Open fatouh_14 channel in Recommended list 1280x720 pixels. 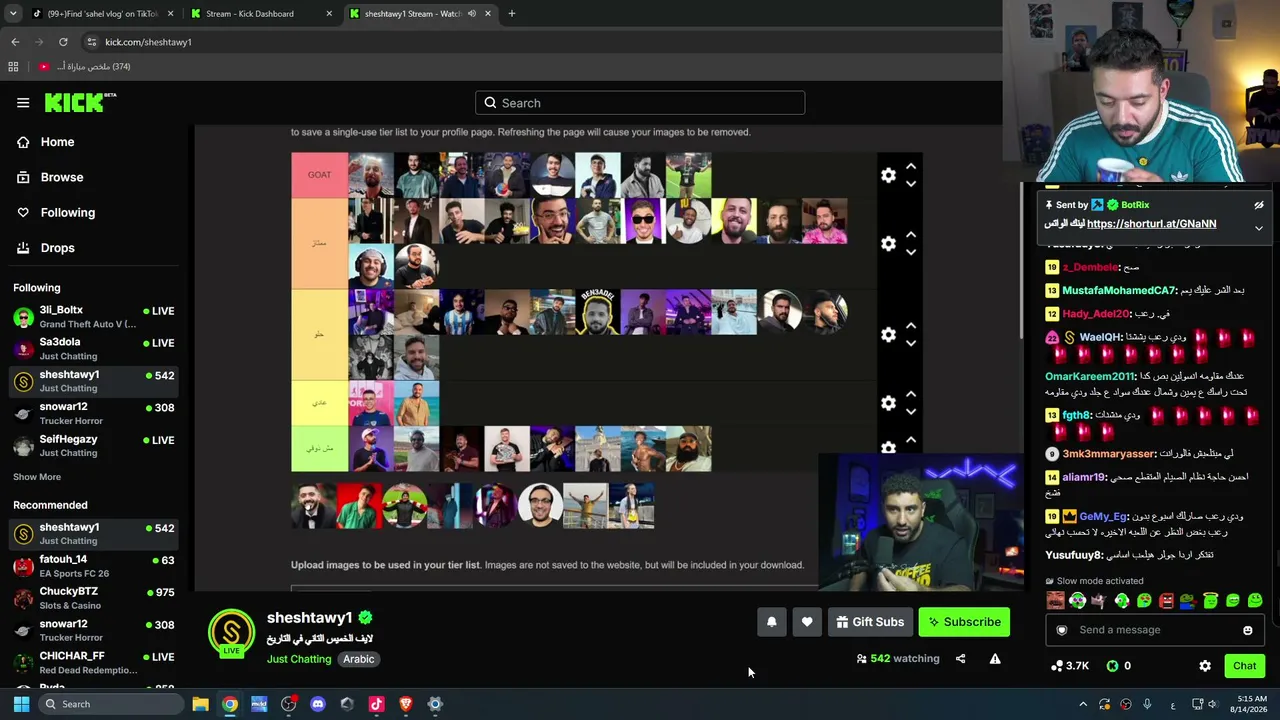95,566
